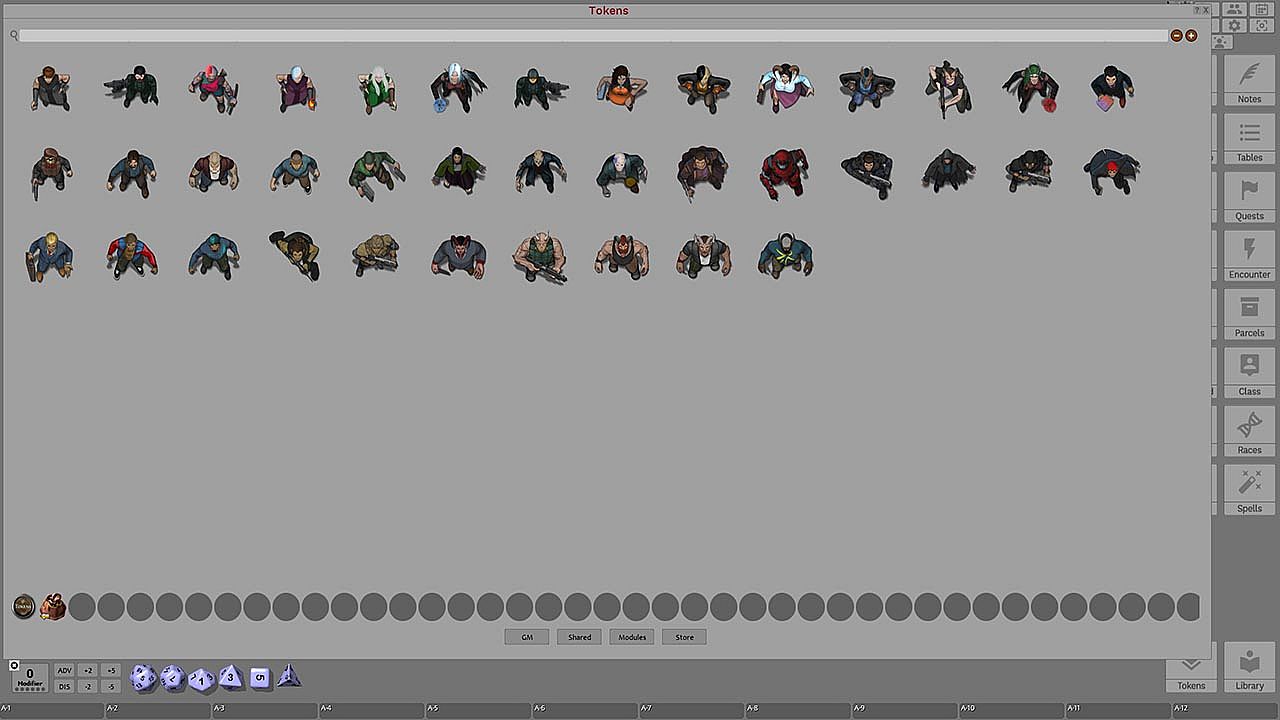
Task: Open the Library book icon
Action: click(1249, 668)
